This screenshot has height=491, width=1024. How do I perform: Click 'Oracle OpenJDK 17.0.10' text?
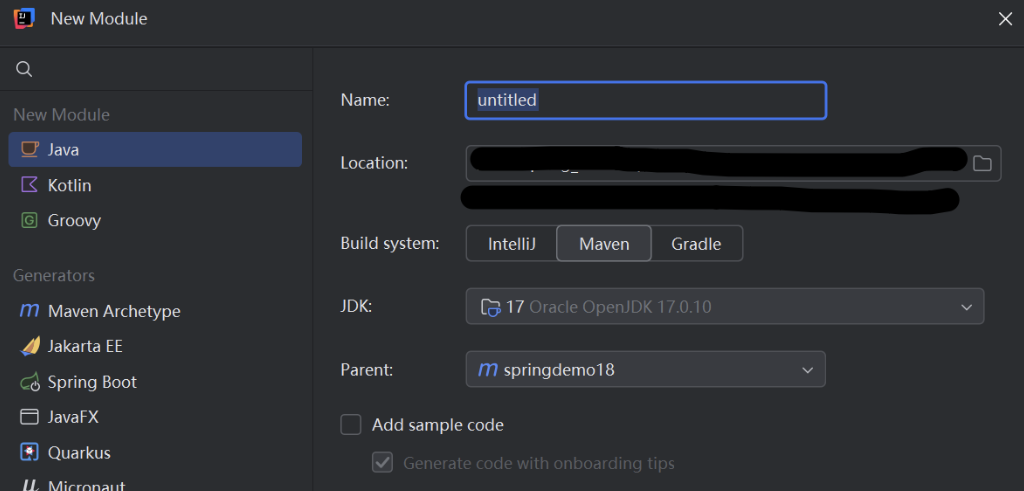point(620,306)
